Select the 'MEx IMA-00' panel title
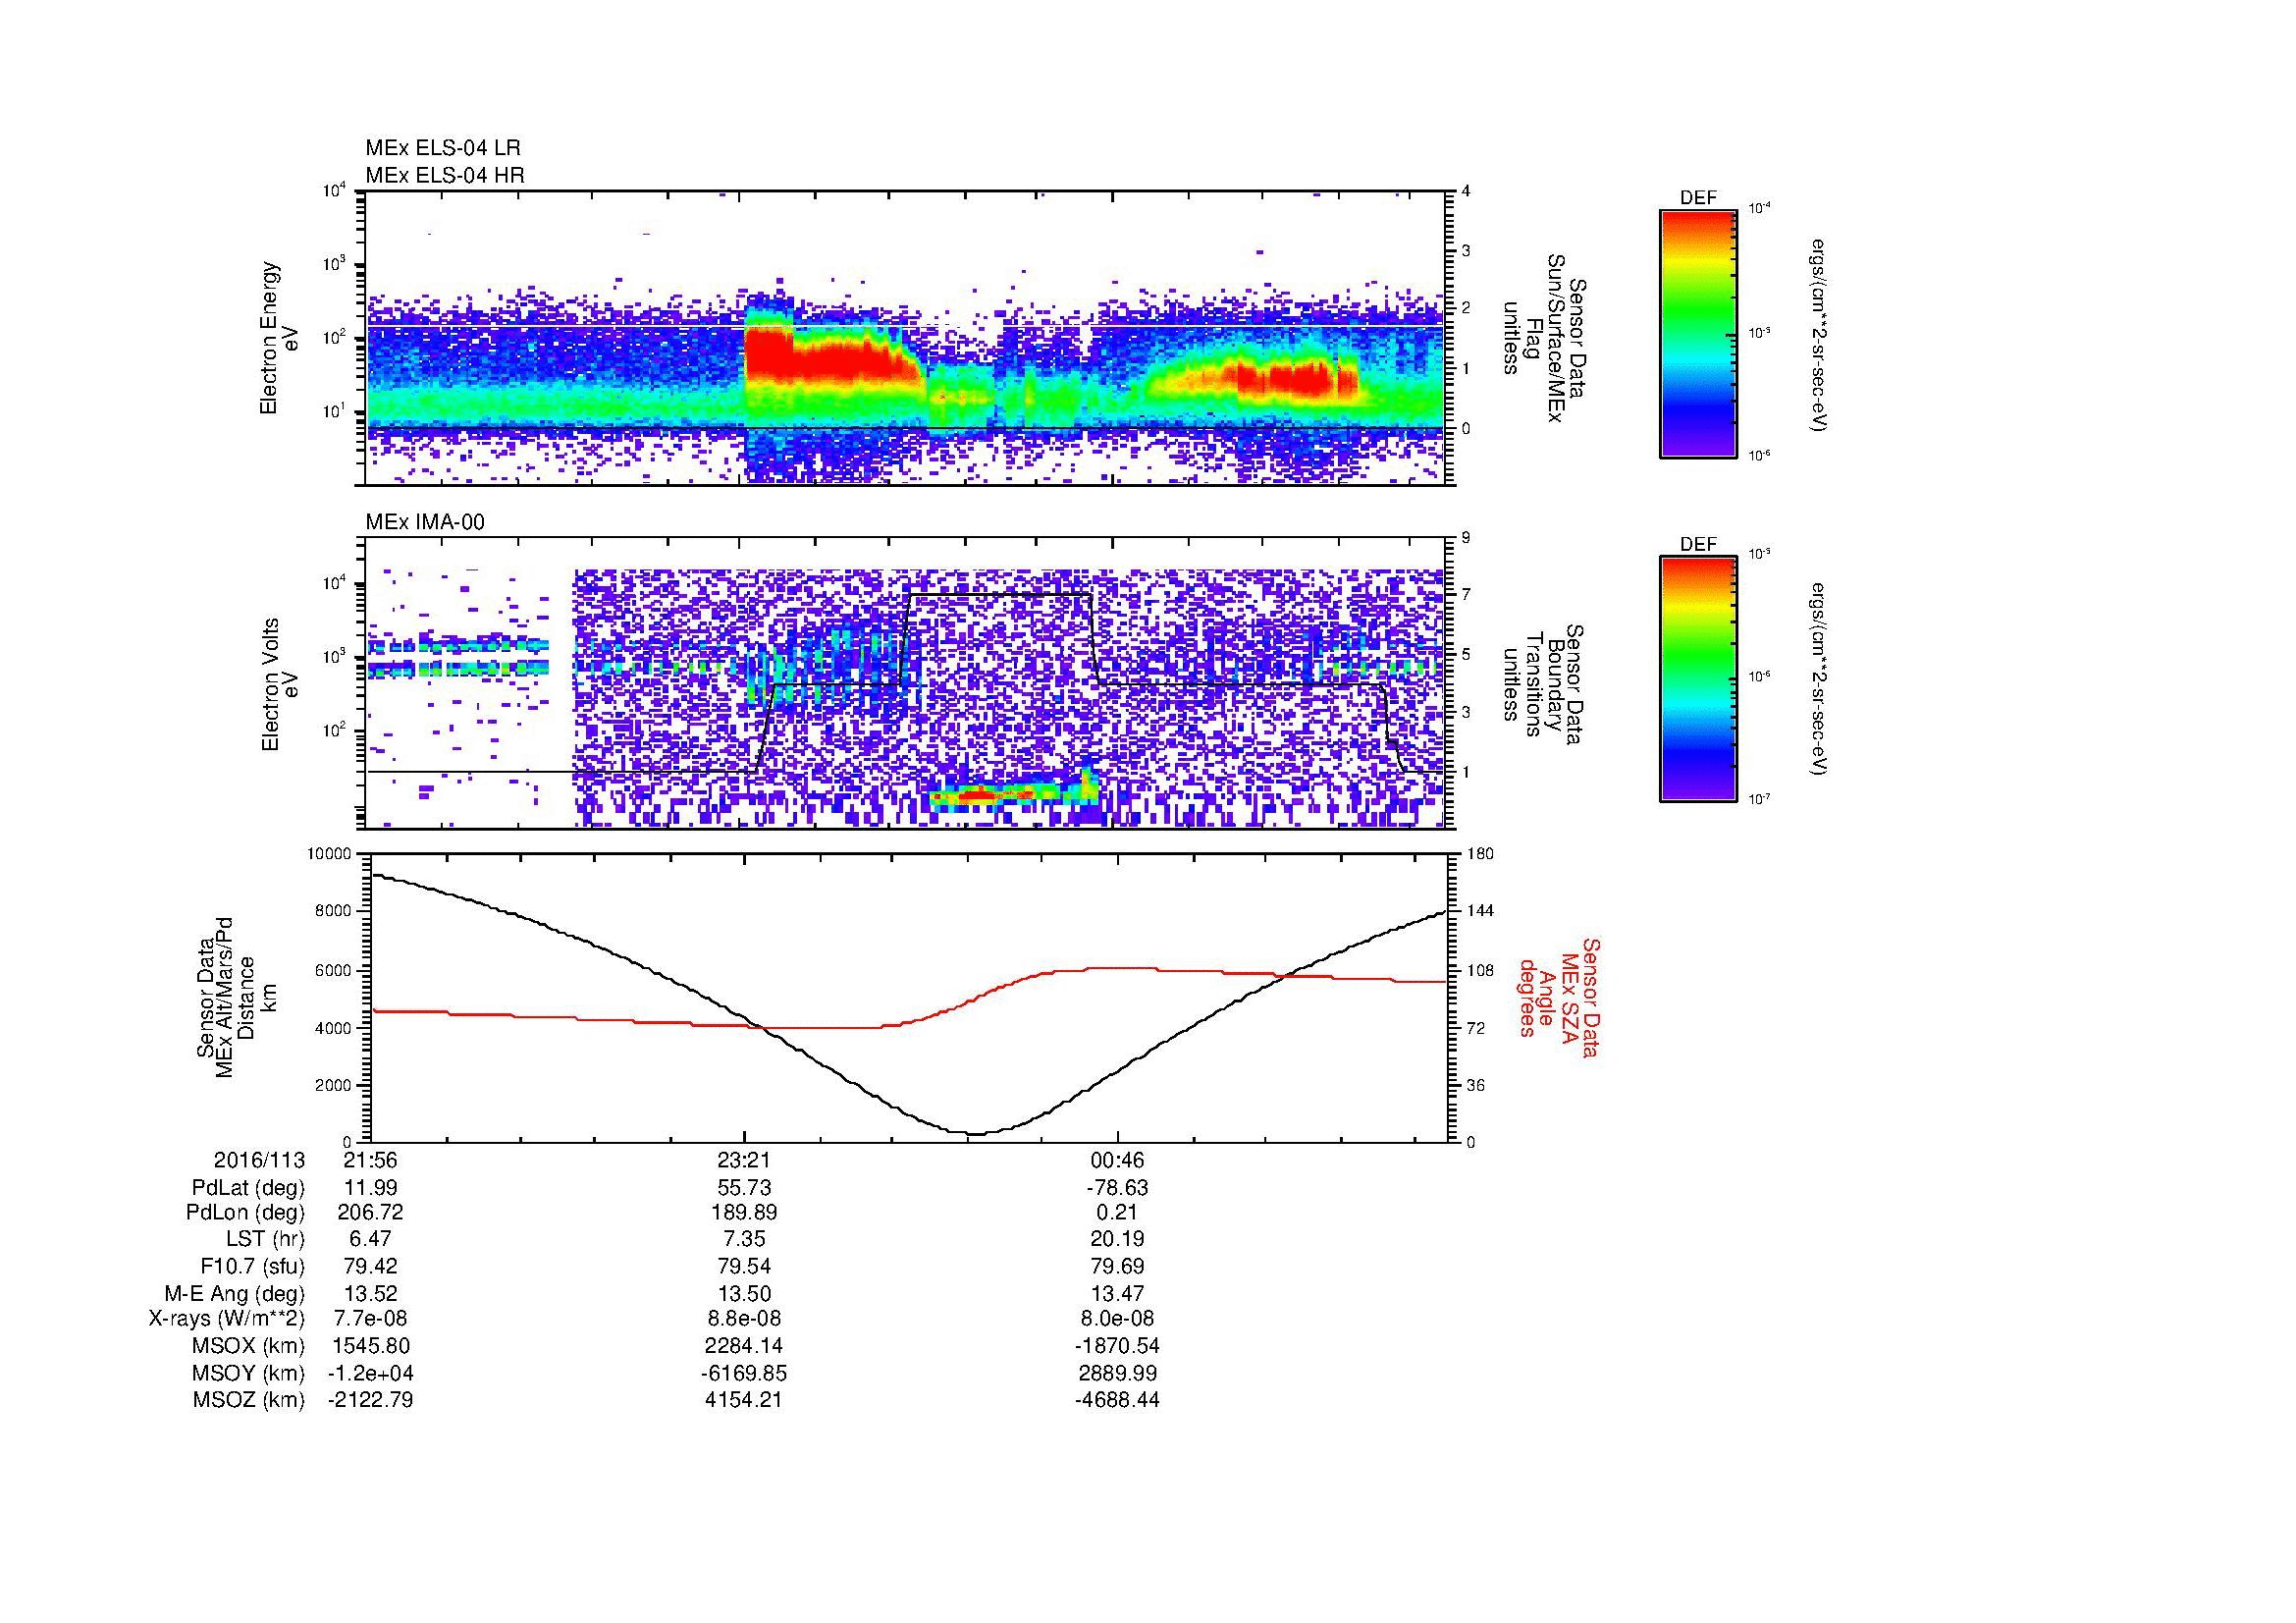Image resolution: width=2296 pixels, height=1623 pixels. [x=425, y=522]
